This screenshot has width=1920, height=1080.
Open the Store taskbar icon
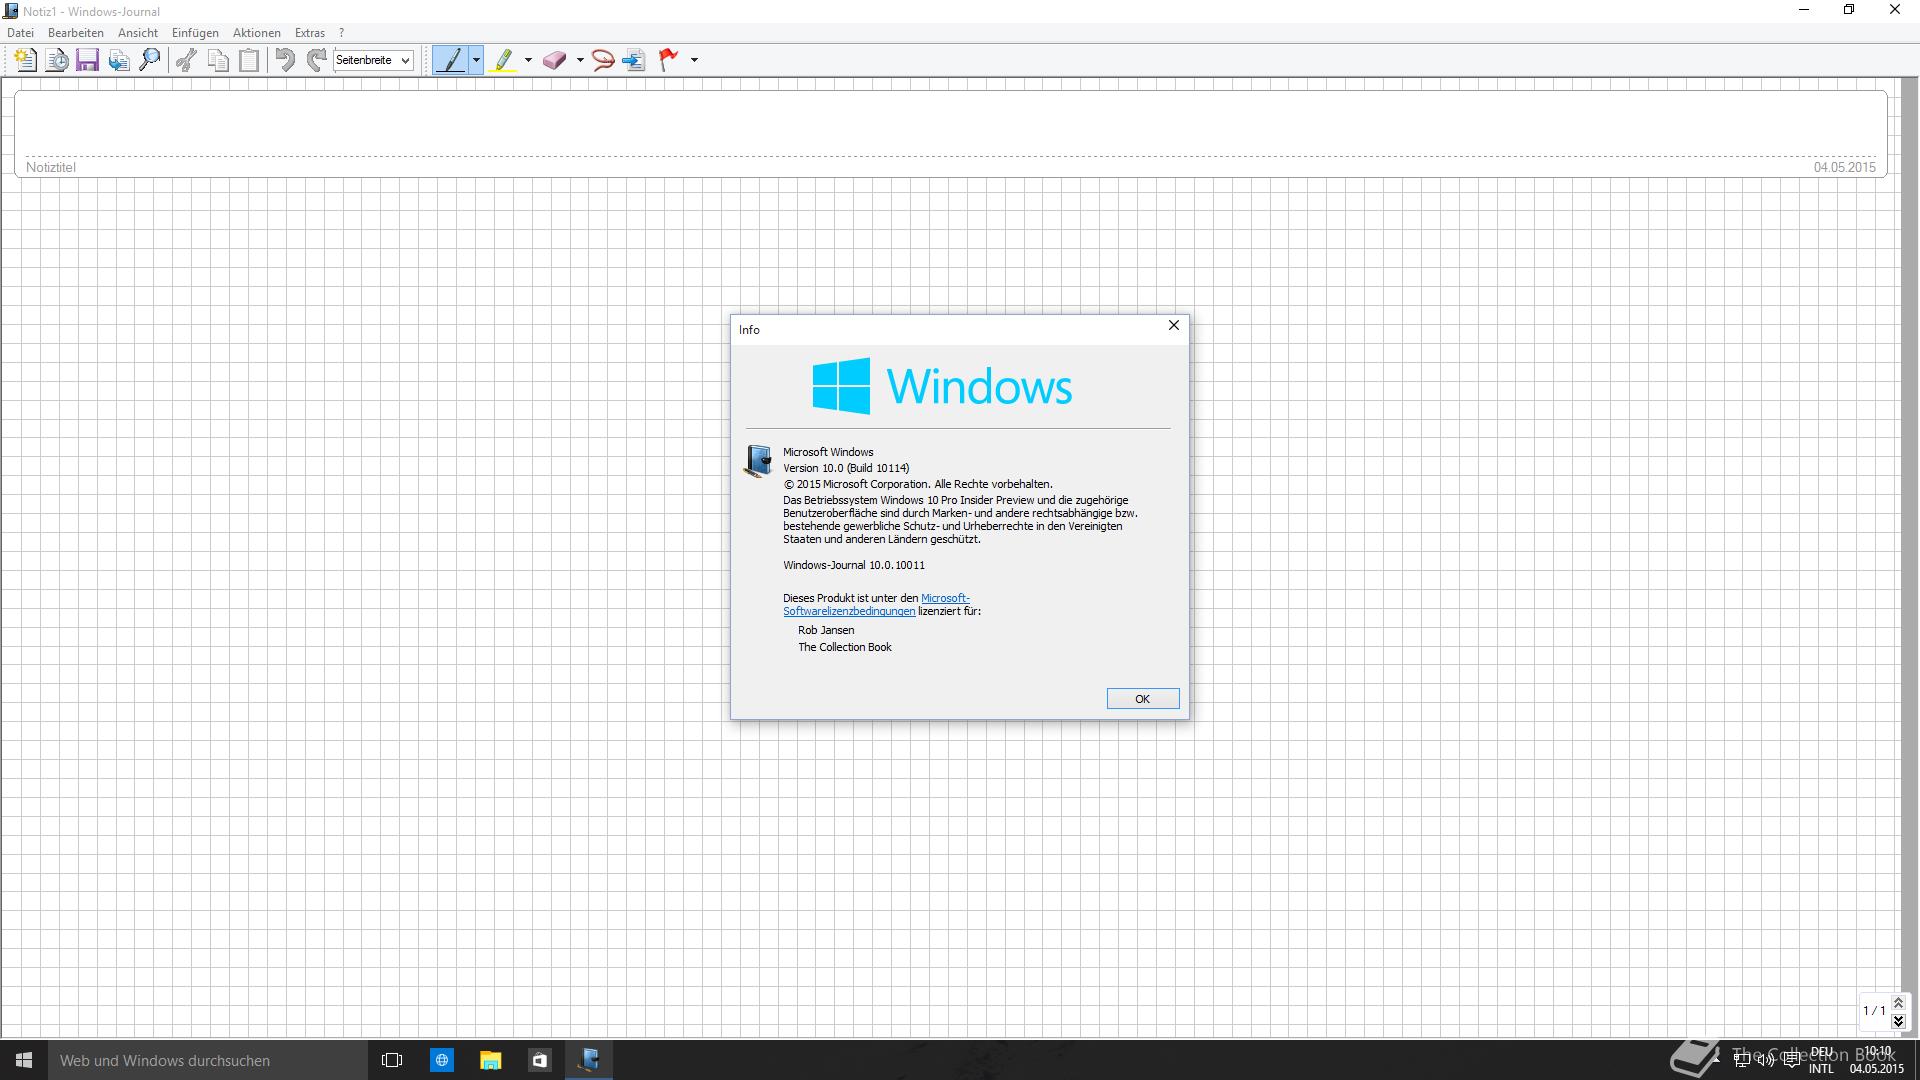point(539,1060)
